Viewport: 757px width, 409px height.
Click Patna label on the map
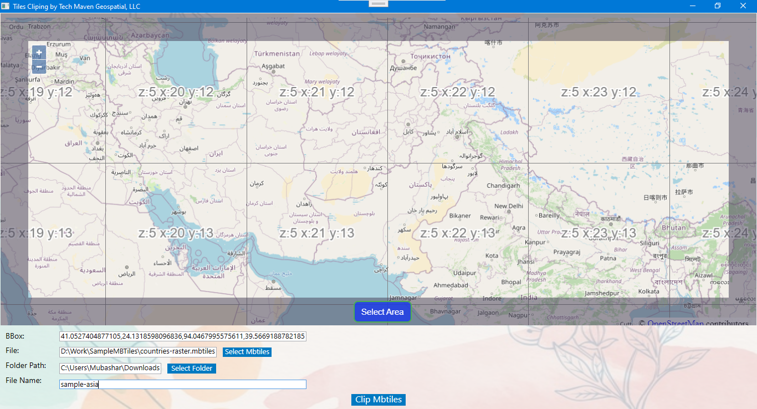pos(608,258)
